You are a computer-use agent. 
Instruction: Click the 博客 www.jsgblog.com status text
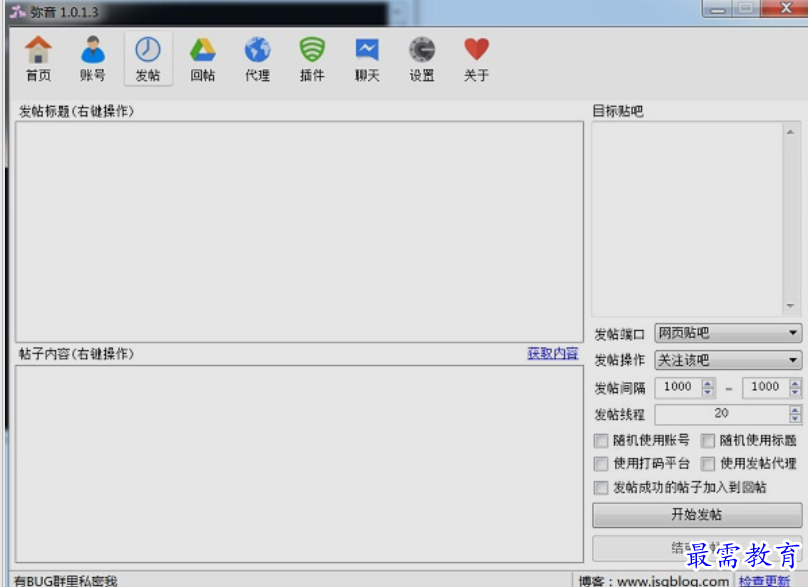pos(653,581)
